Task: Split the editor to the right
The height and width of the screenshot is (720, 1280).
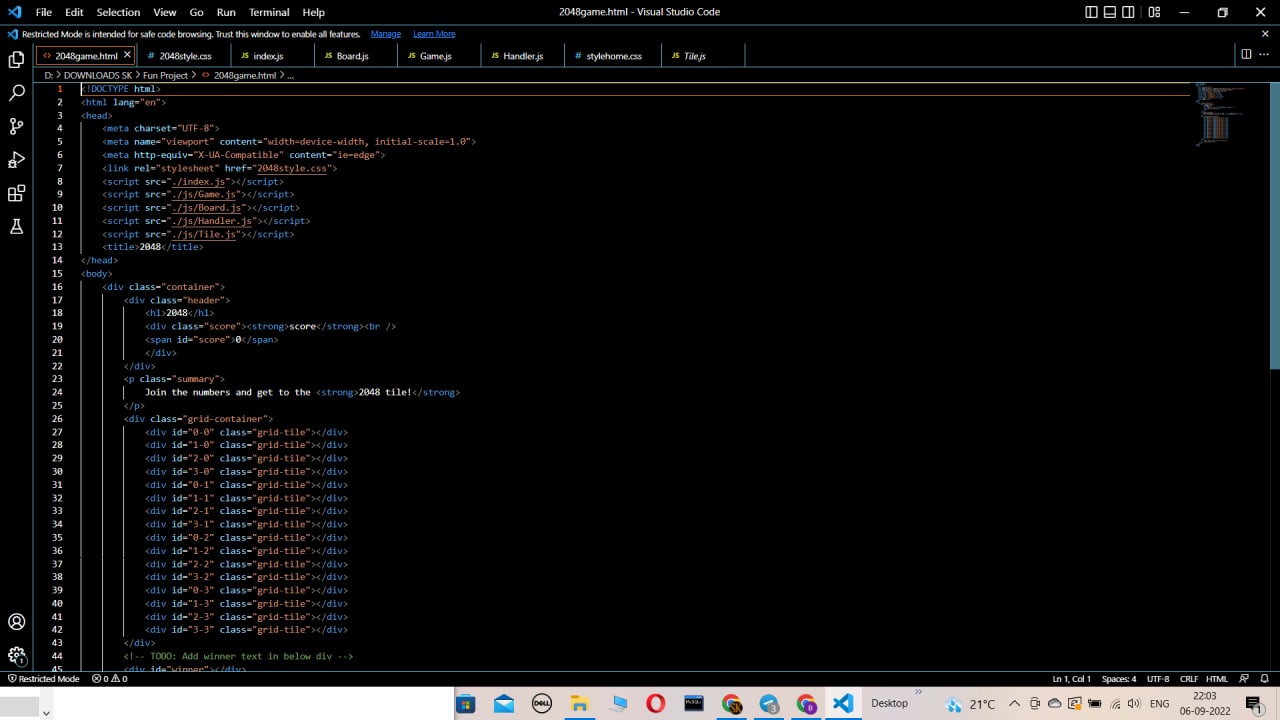Action: [x=1246, y=54]
